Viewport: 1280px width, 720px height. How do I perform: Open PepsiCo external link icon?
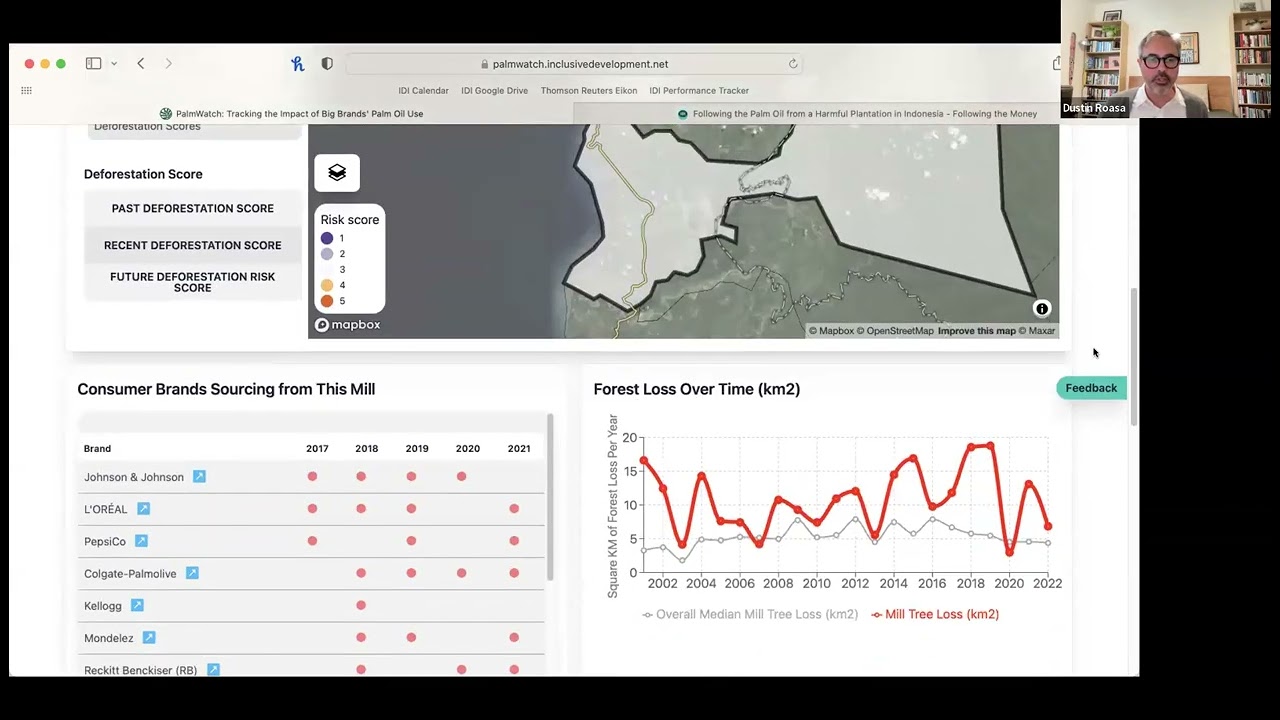pos(141,541)
